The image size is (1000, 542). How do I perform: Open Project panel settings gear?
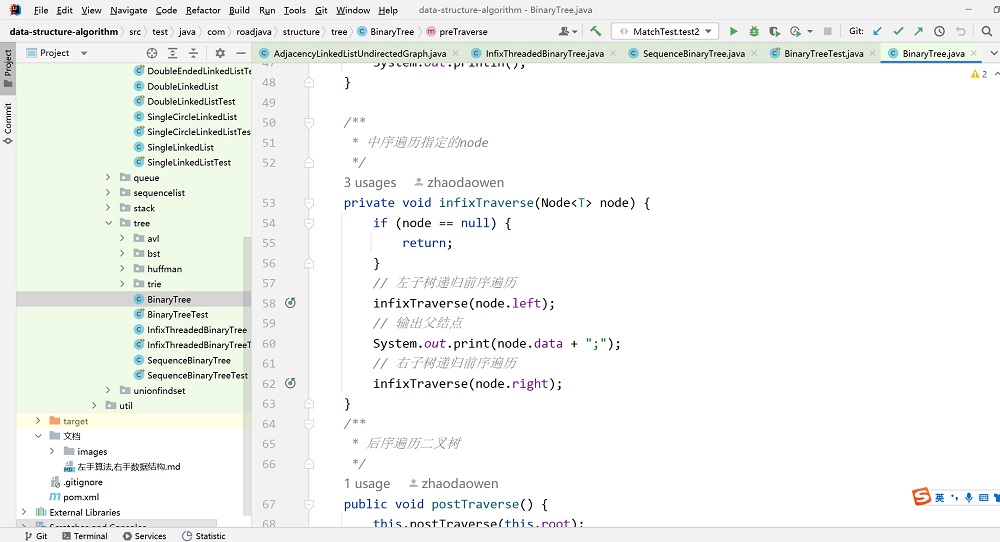click(x=220, y=53)
